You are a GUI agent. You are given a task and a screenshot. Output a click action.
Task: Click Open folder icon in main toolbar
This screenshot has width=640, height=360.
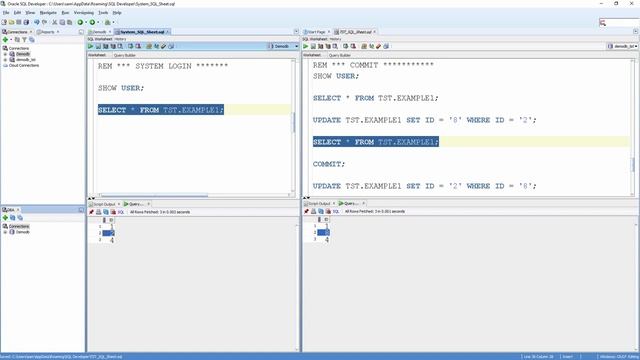(x=11, y=22)
